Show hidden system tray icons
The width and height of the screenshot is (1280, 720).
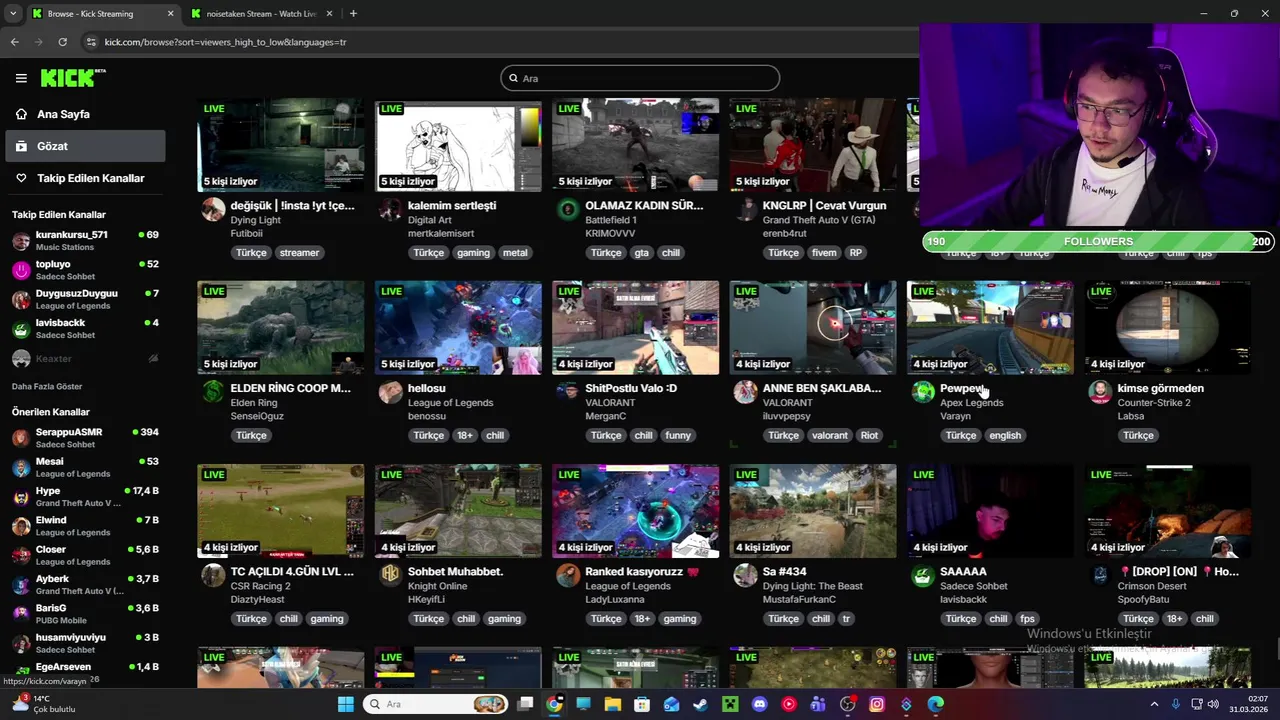click(x=1154, y=704)
